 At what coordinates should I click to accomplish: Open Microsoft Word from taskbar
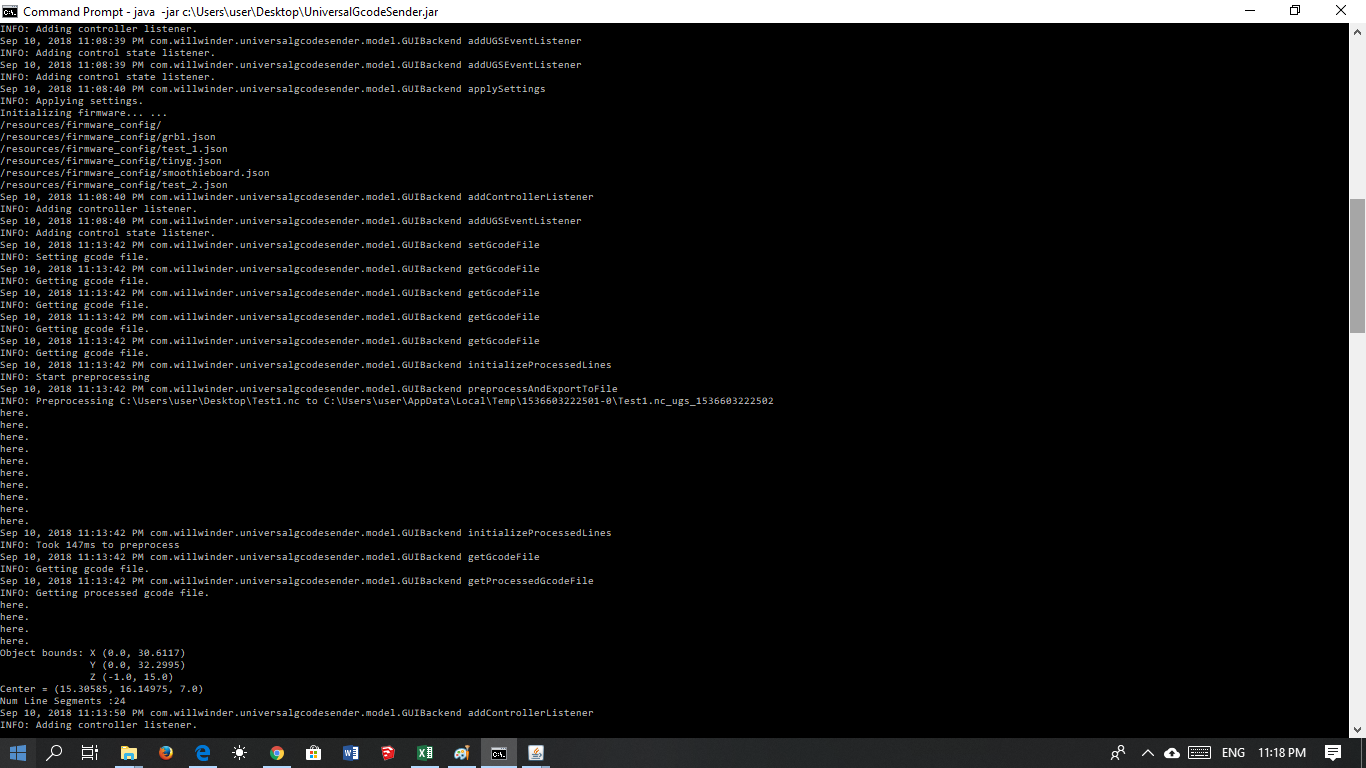pyautogui.click(x=350, y=753)
